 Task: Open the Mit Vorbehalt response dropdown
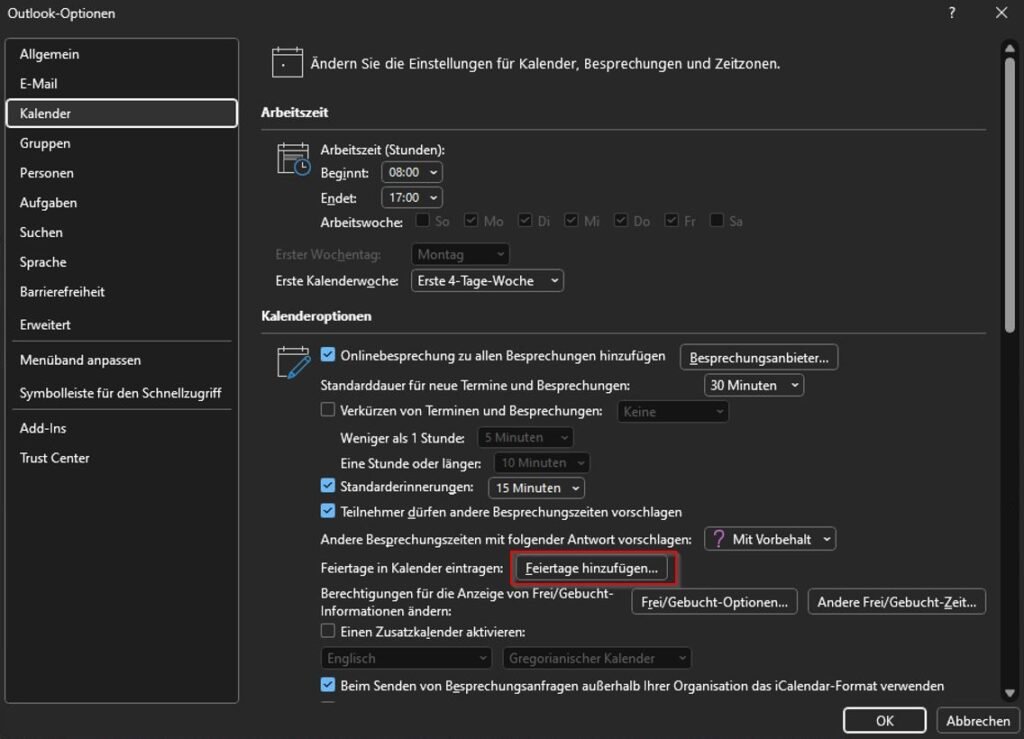click(x=770, y=539)
